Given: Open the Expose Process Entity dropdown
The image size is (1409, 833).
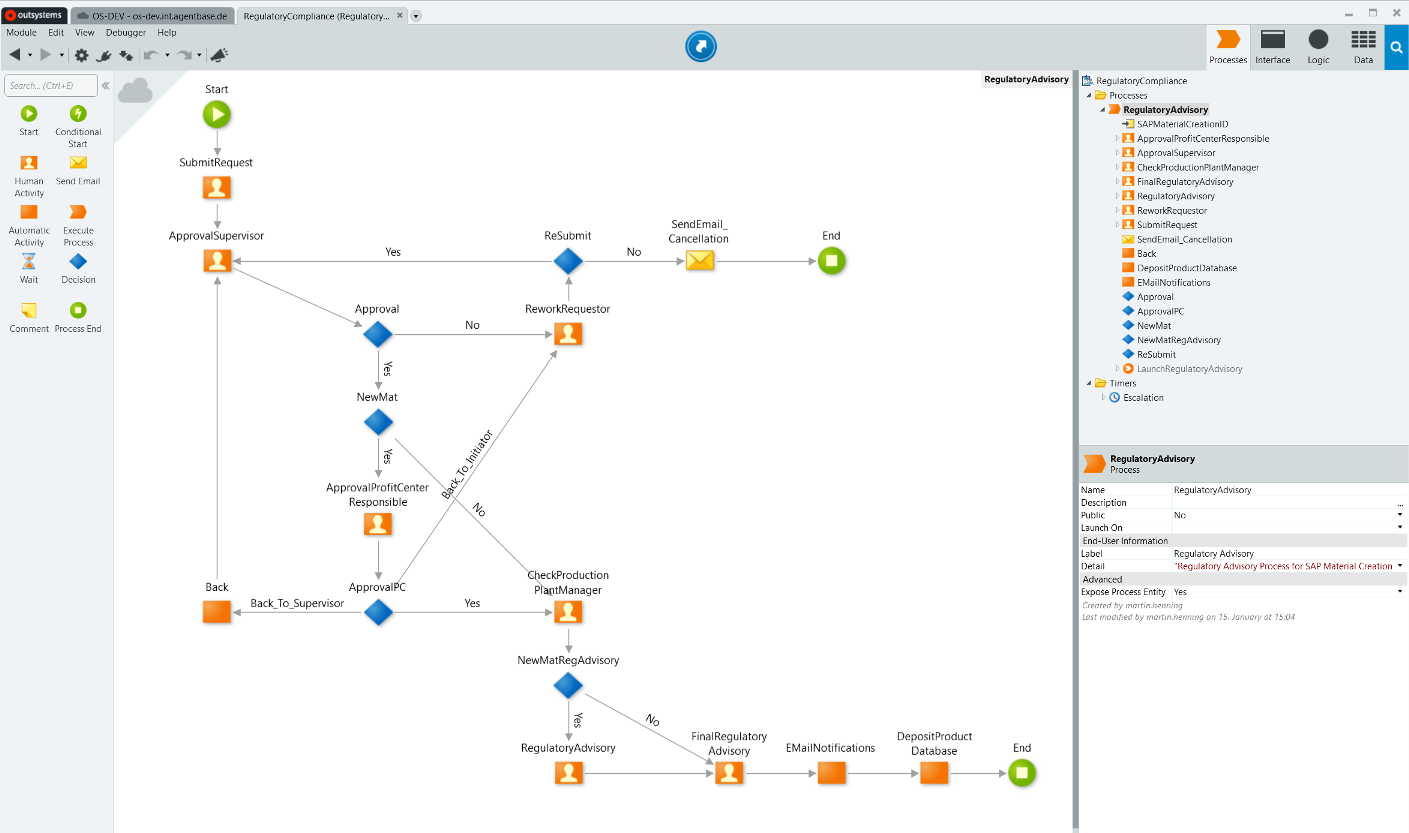Looking at the screenshot, I should point(1398,591).
